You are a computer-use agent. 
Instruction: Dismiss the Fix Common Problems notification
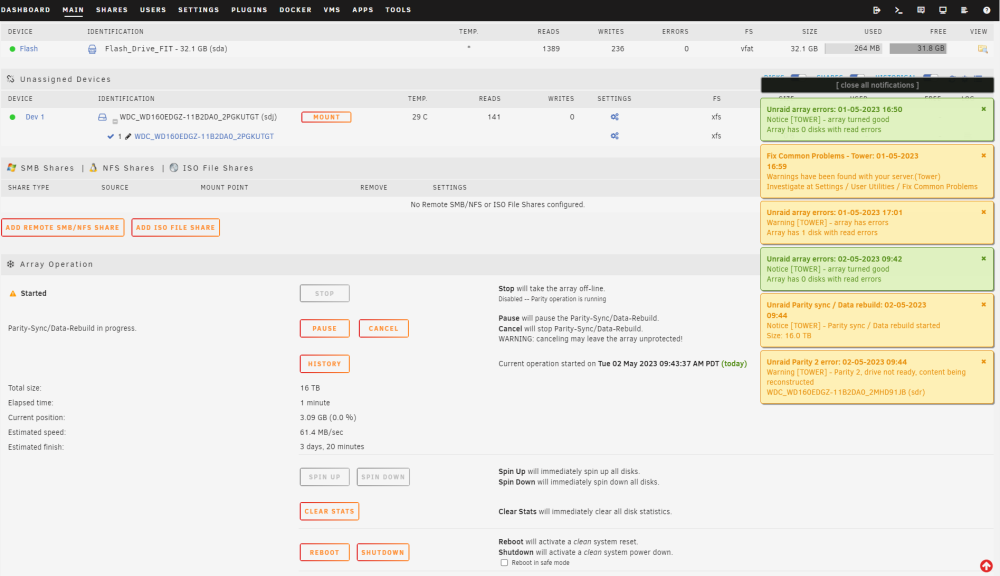click(x=983, y=156)
